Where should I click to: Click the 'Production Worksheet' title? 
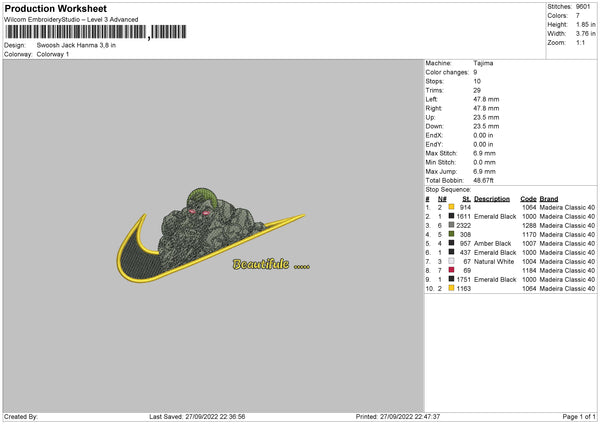[x=55, y=8]
